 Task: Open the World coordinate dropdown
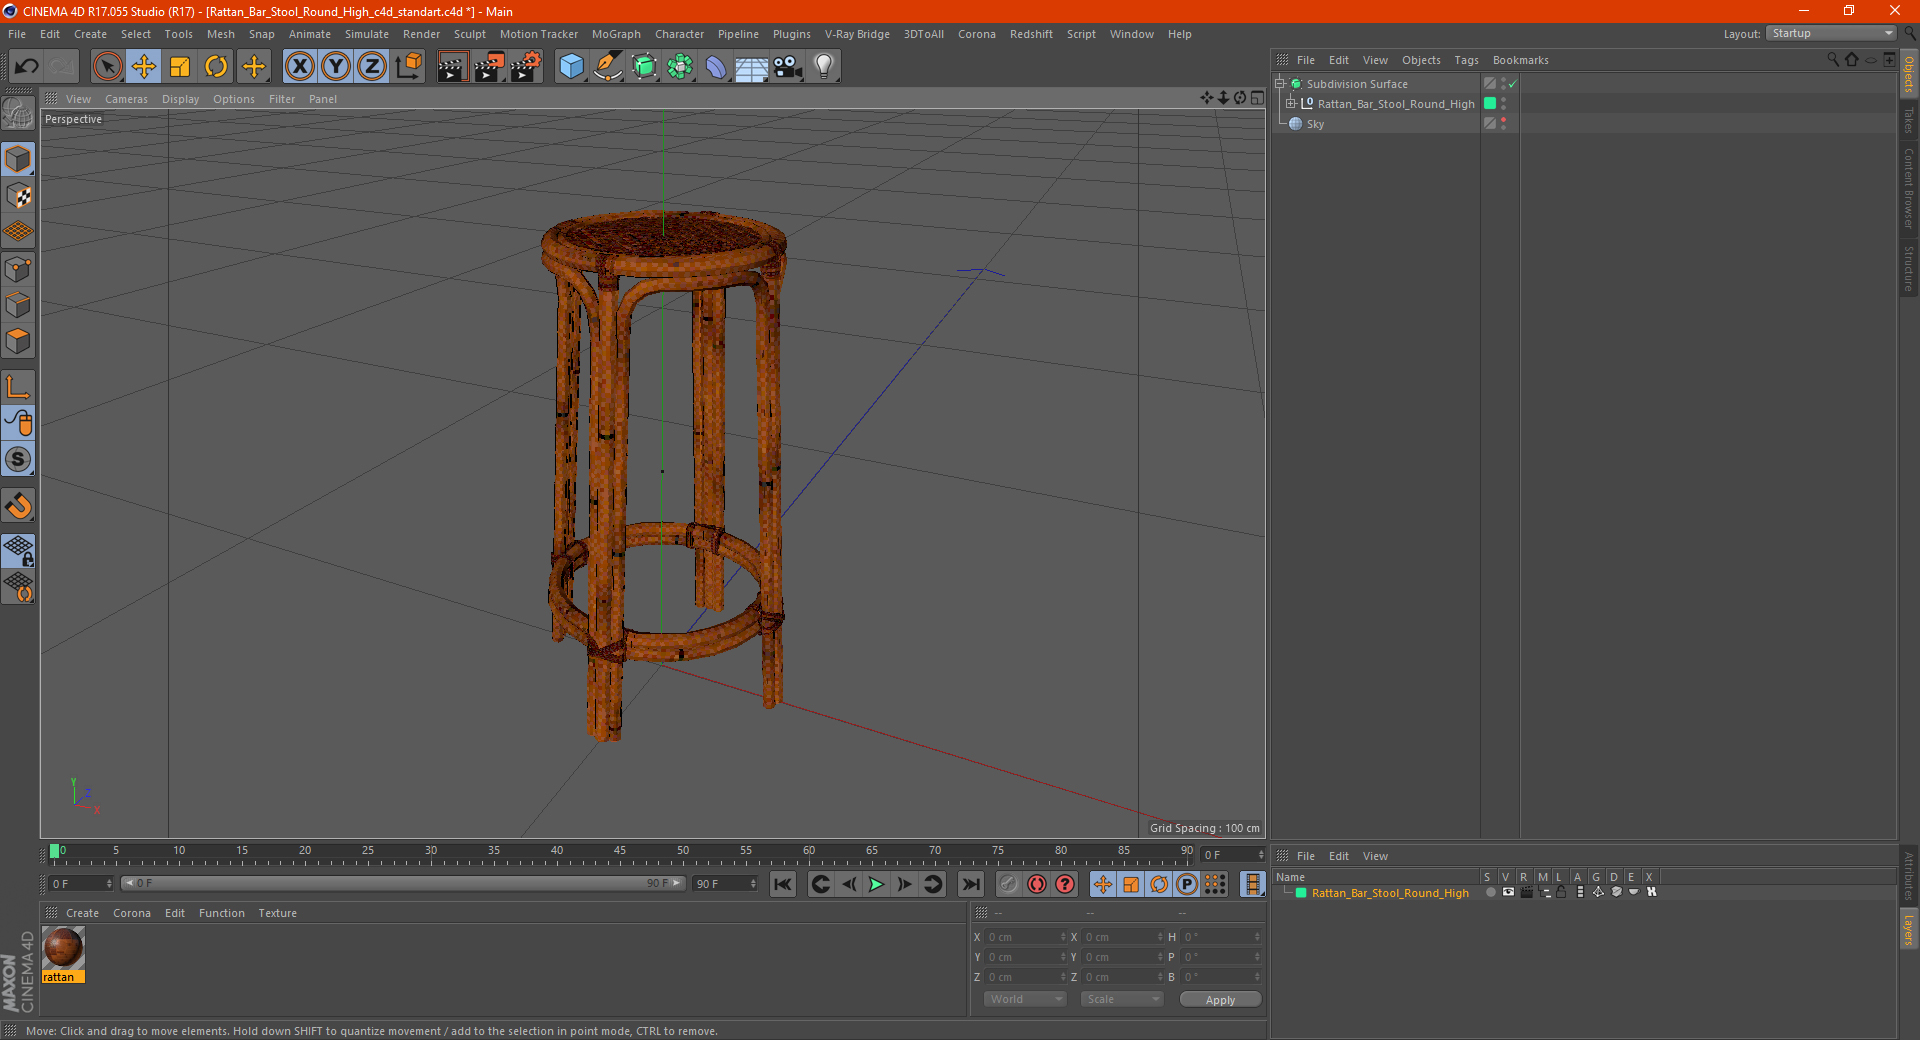pyautogui.click(x=1025, y=999)
